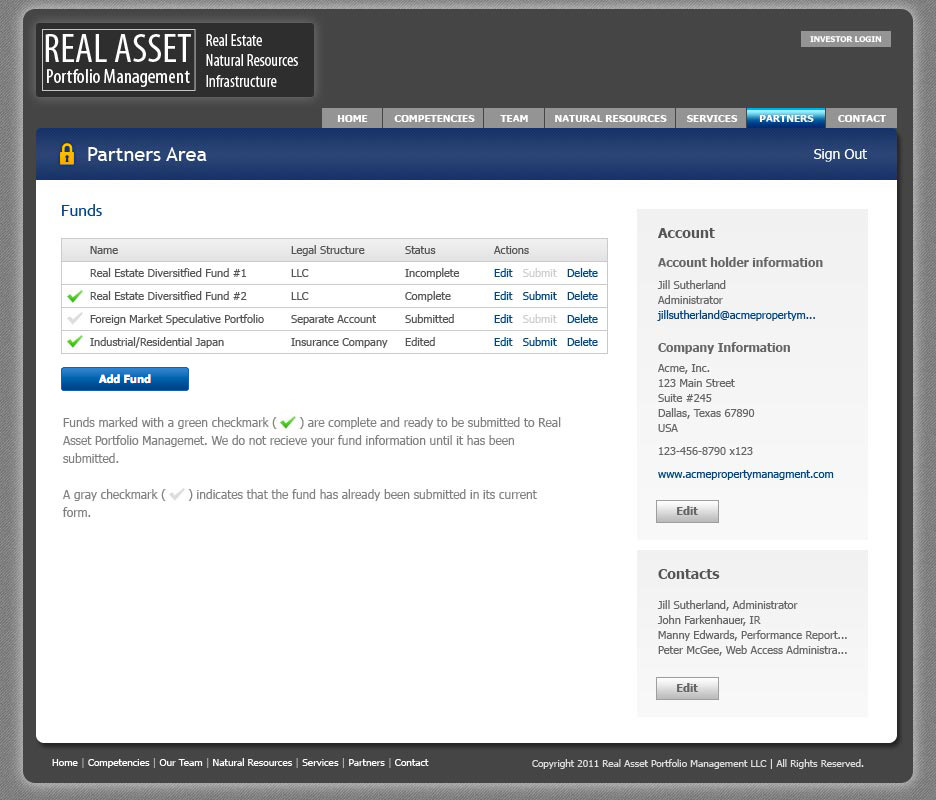The image size is (936, 800).
Task: Click the Add Fund button
Action: point(125,379)
